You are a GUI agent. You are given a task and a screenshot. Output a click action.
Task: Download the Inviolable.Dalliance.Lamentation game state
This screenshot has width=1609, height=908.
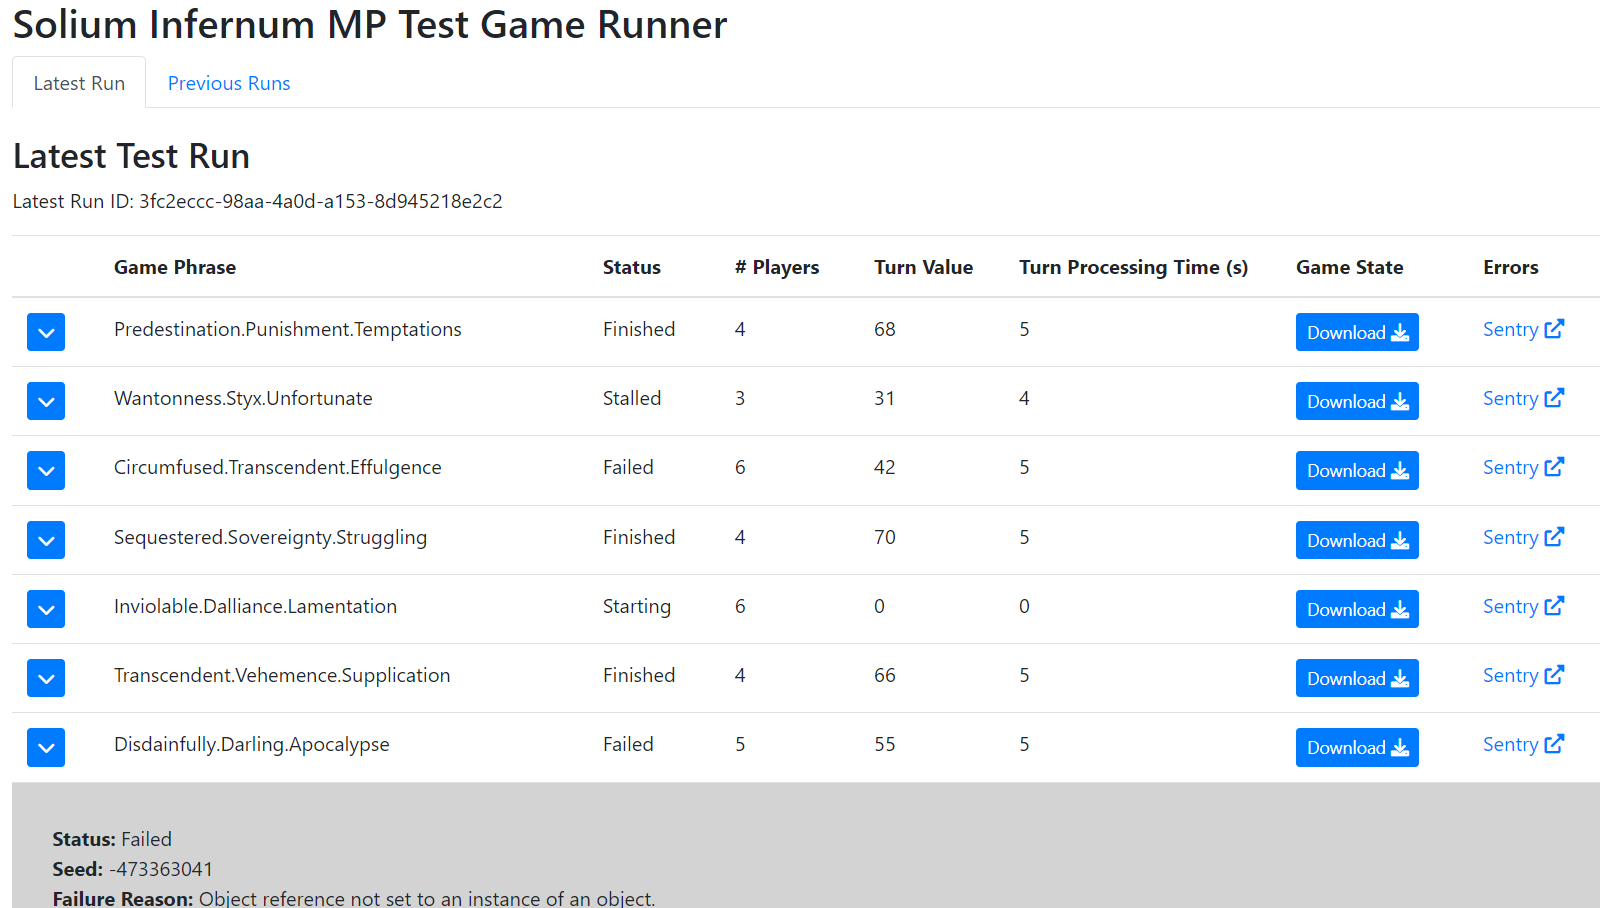tap(1356, 609)
